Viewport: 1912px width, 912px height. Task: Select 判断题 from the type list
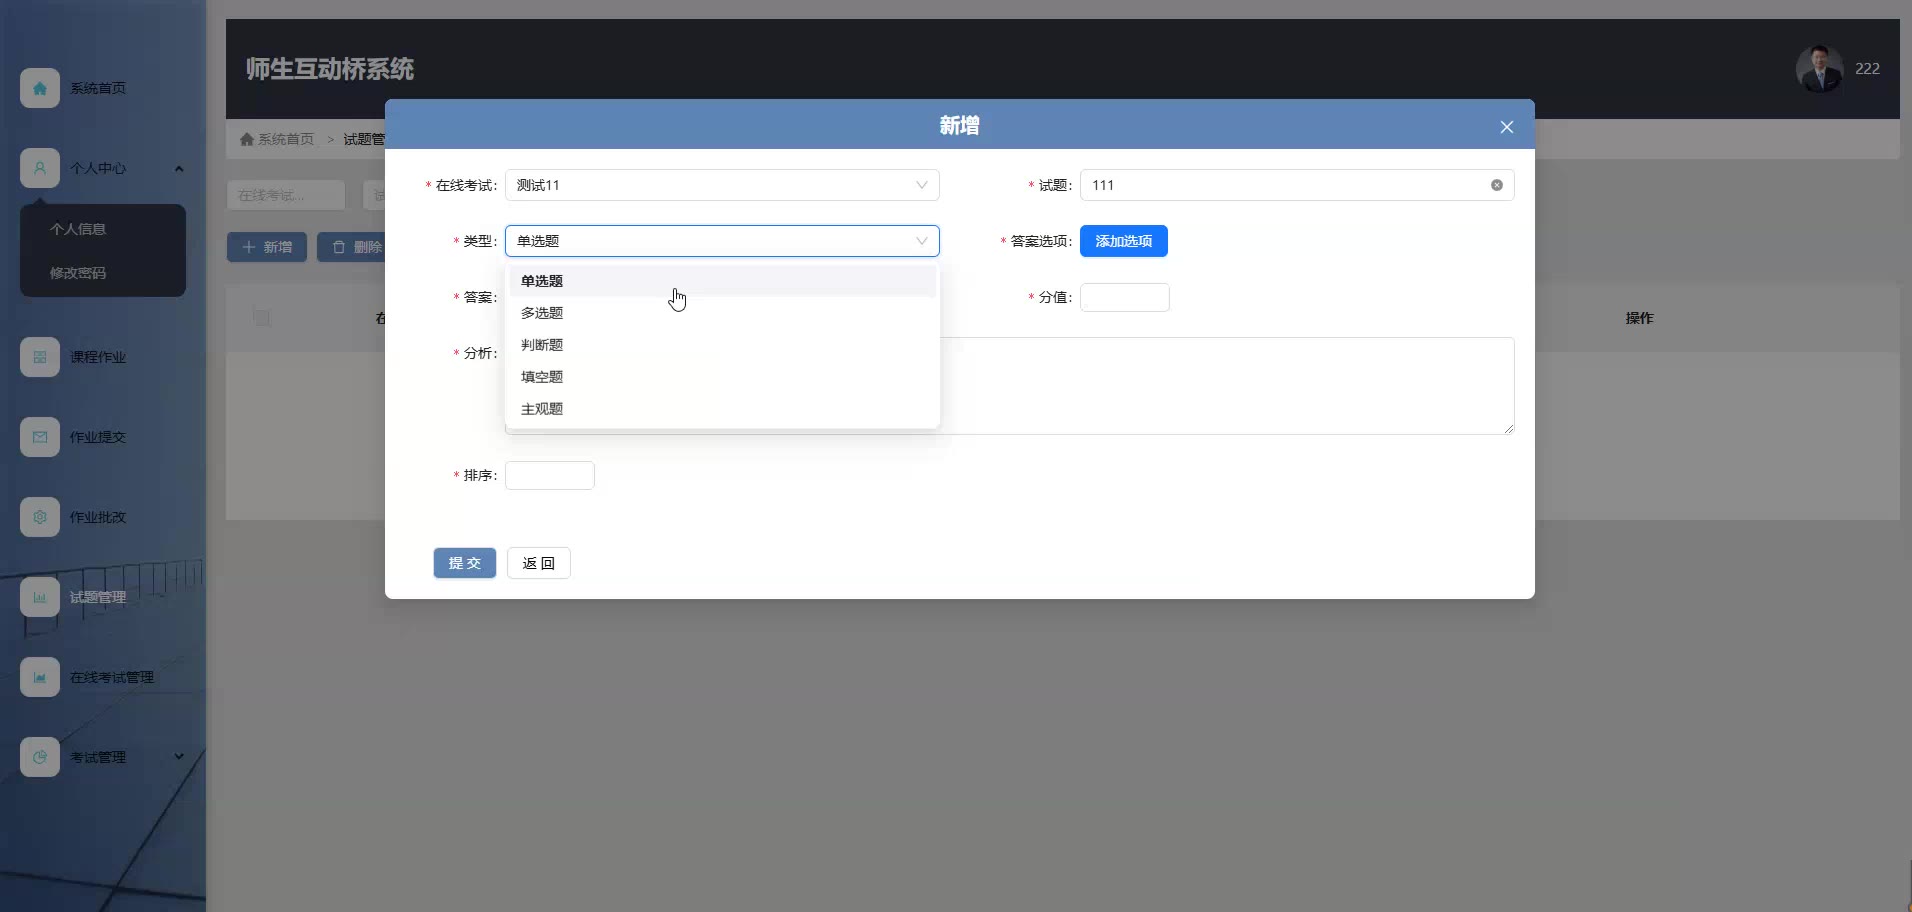[x=722, y=345]
